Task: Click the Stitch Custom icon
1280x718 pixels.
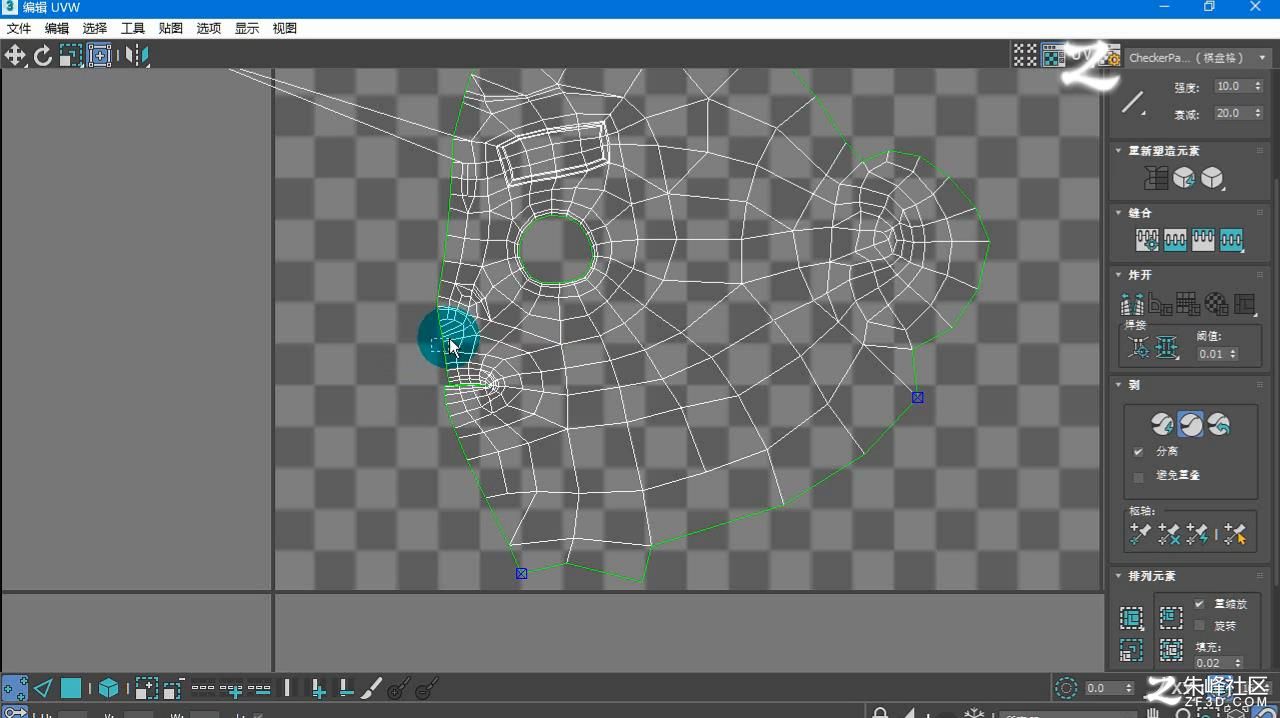Action: [x=1231, y=240]
